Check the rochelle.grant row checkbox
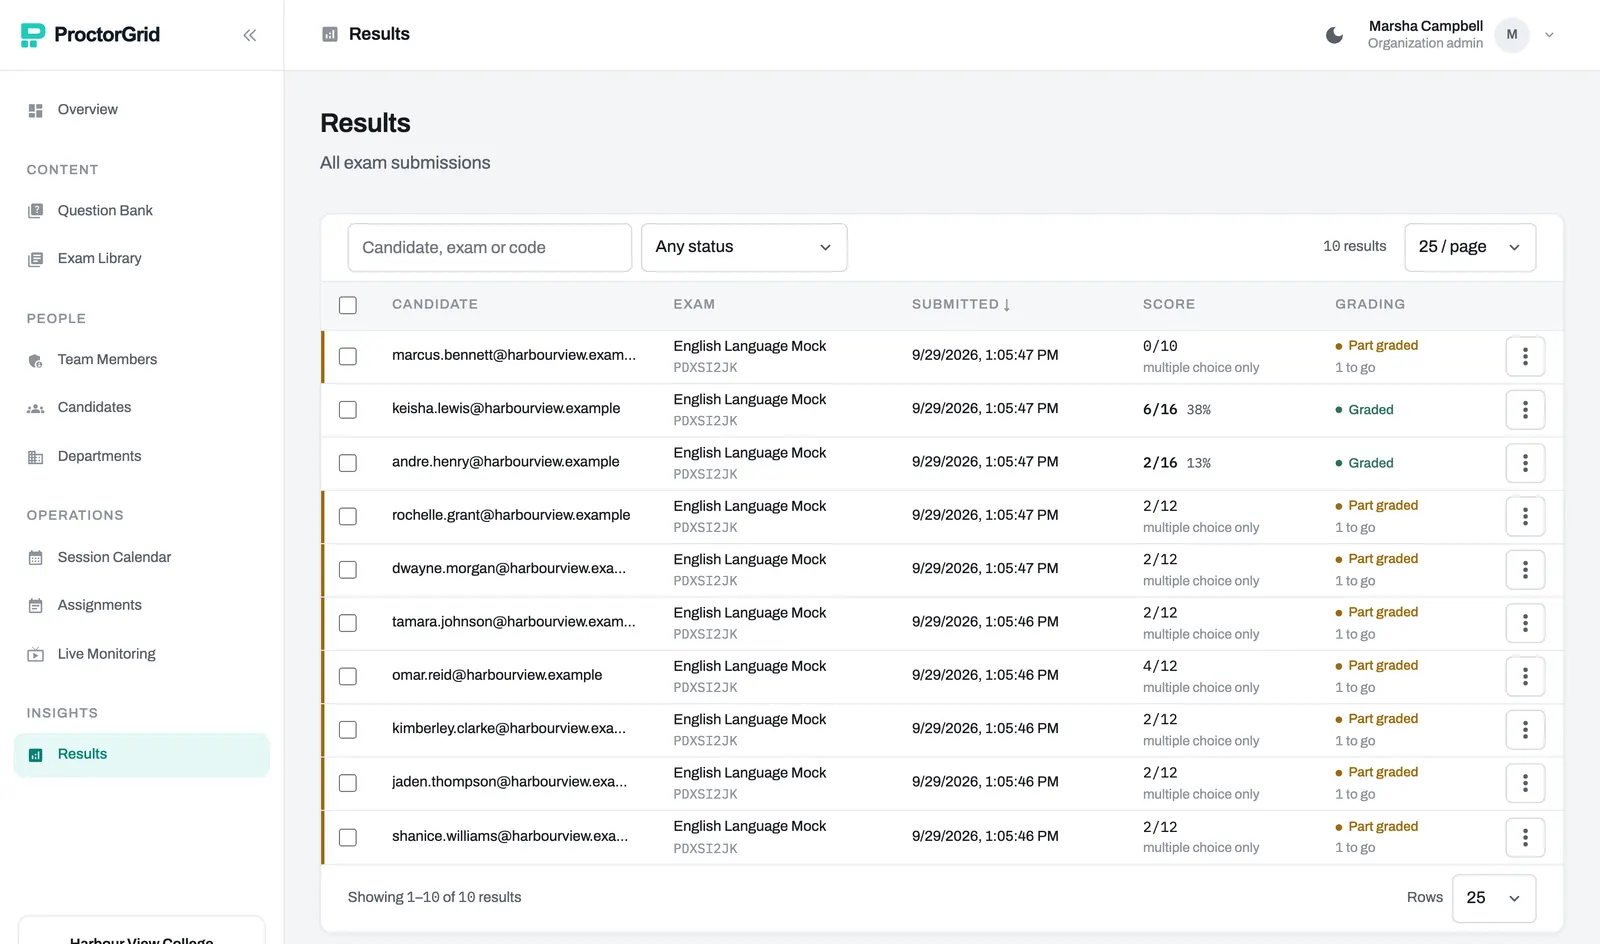This screenshot has width=1600, height=944. pyautogui.click(x=348, y=516)
